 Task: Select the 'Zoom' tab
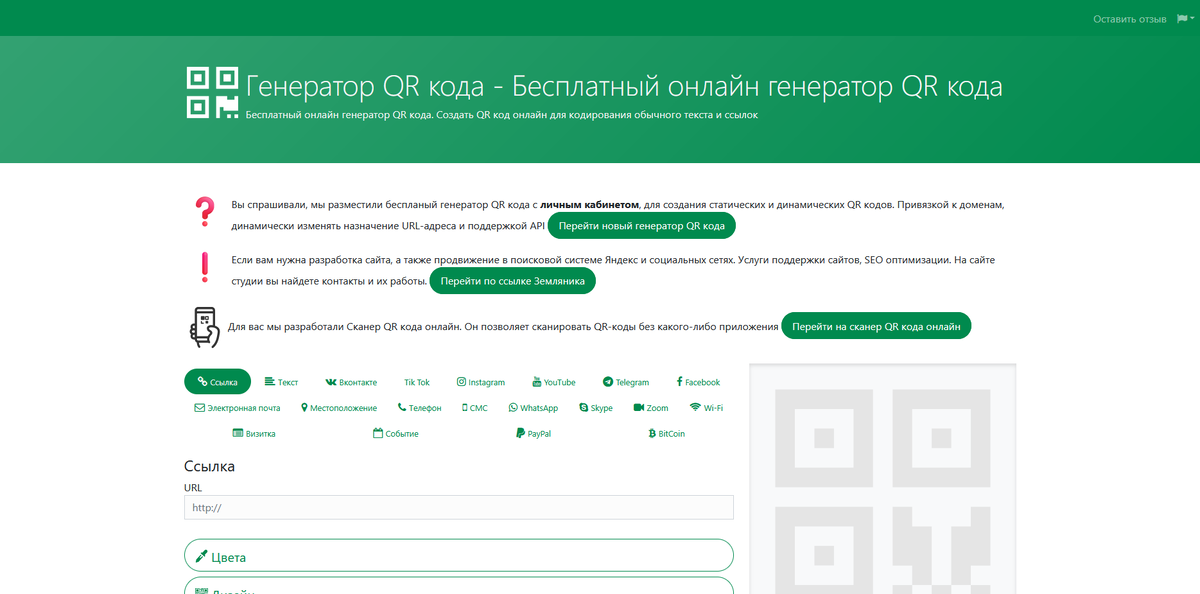[x=651, y=408]
